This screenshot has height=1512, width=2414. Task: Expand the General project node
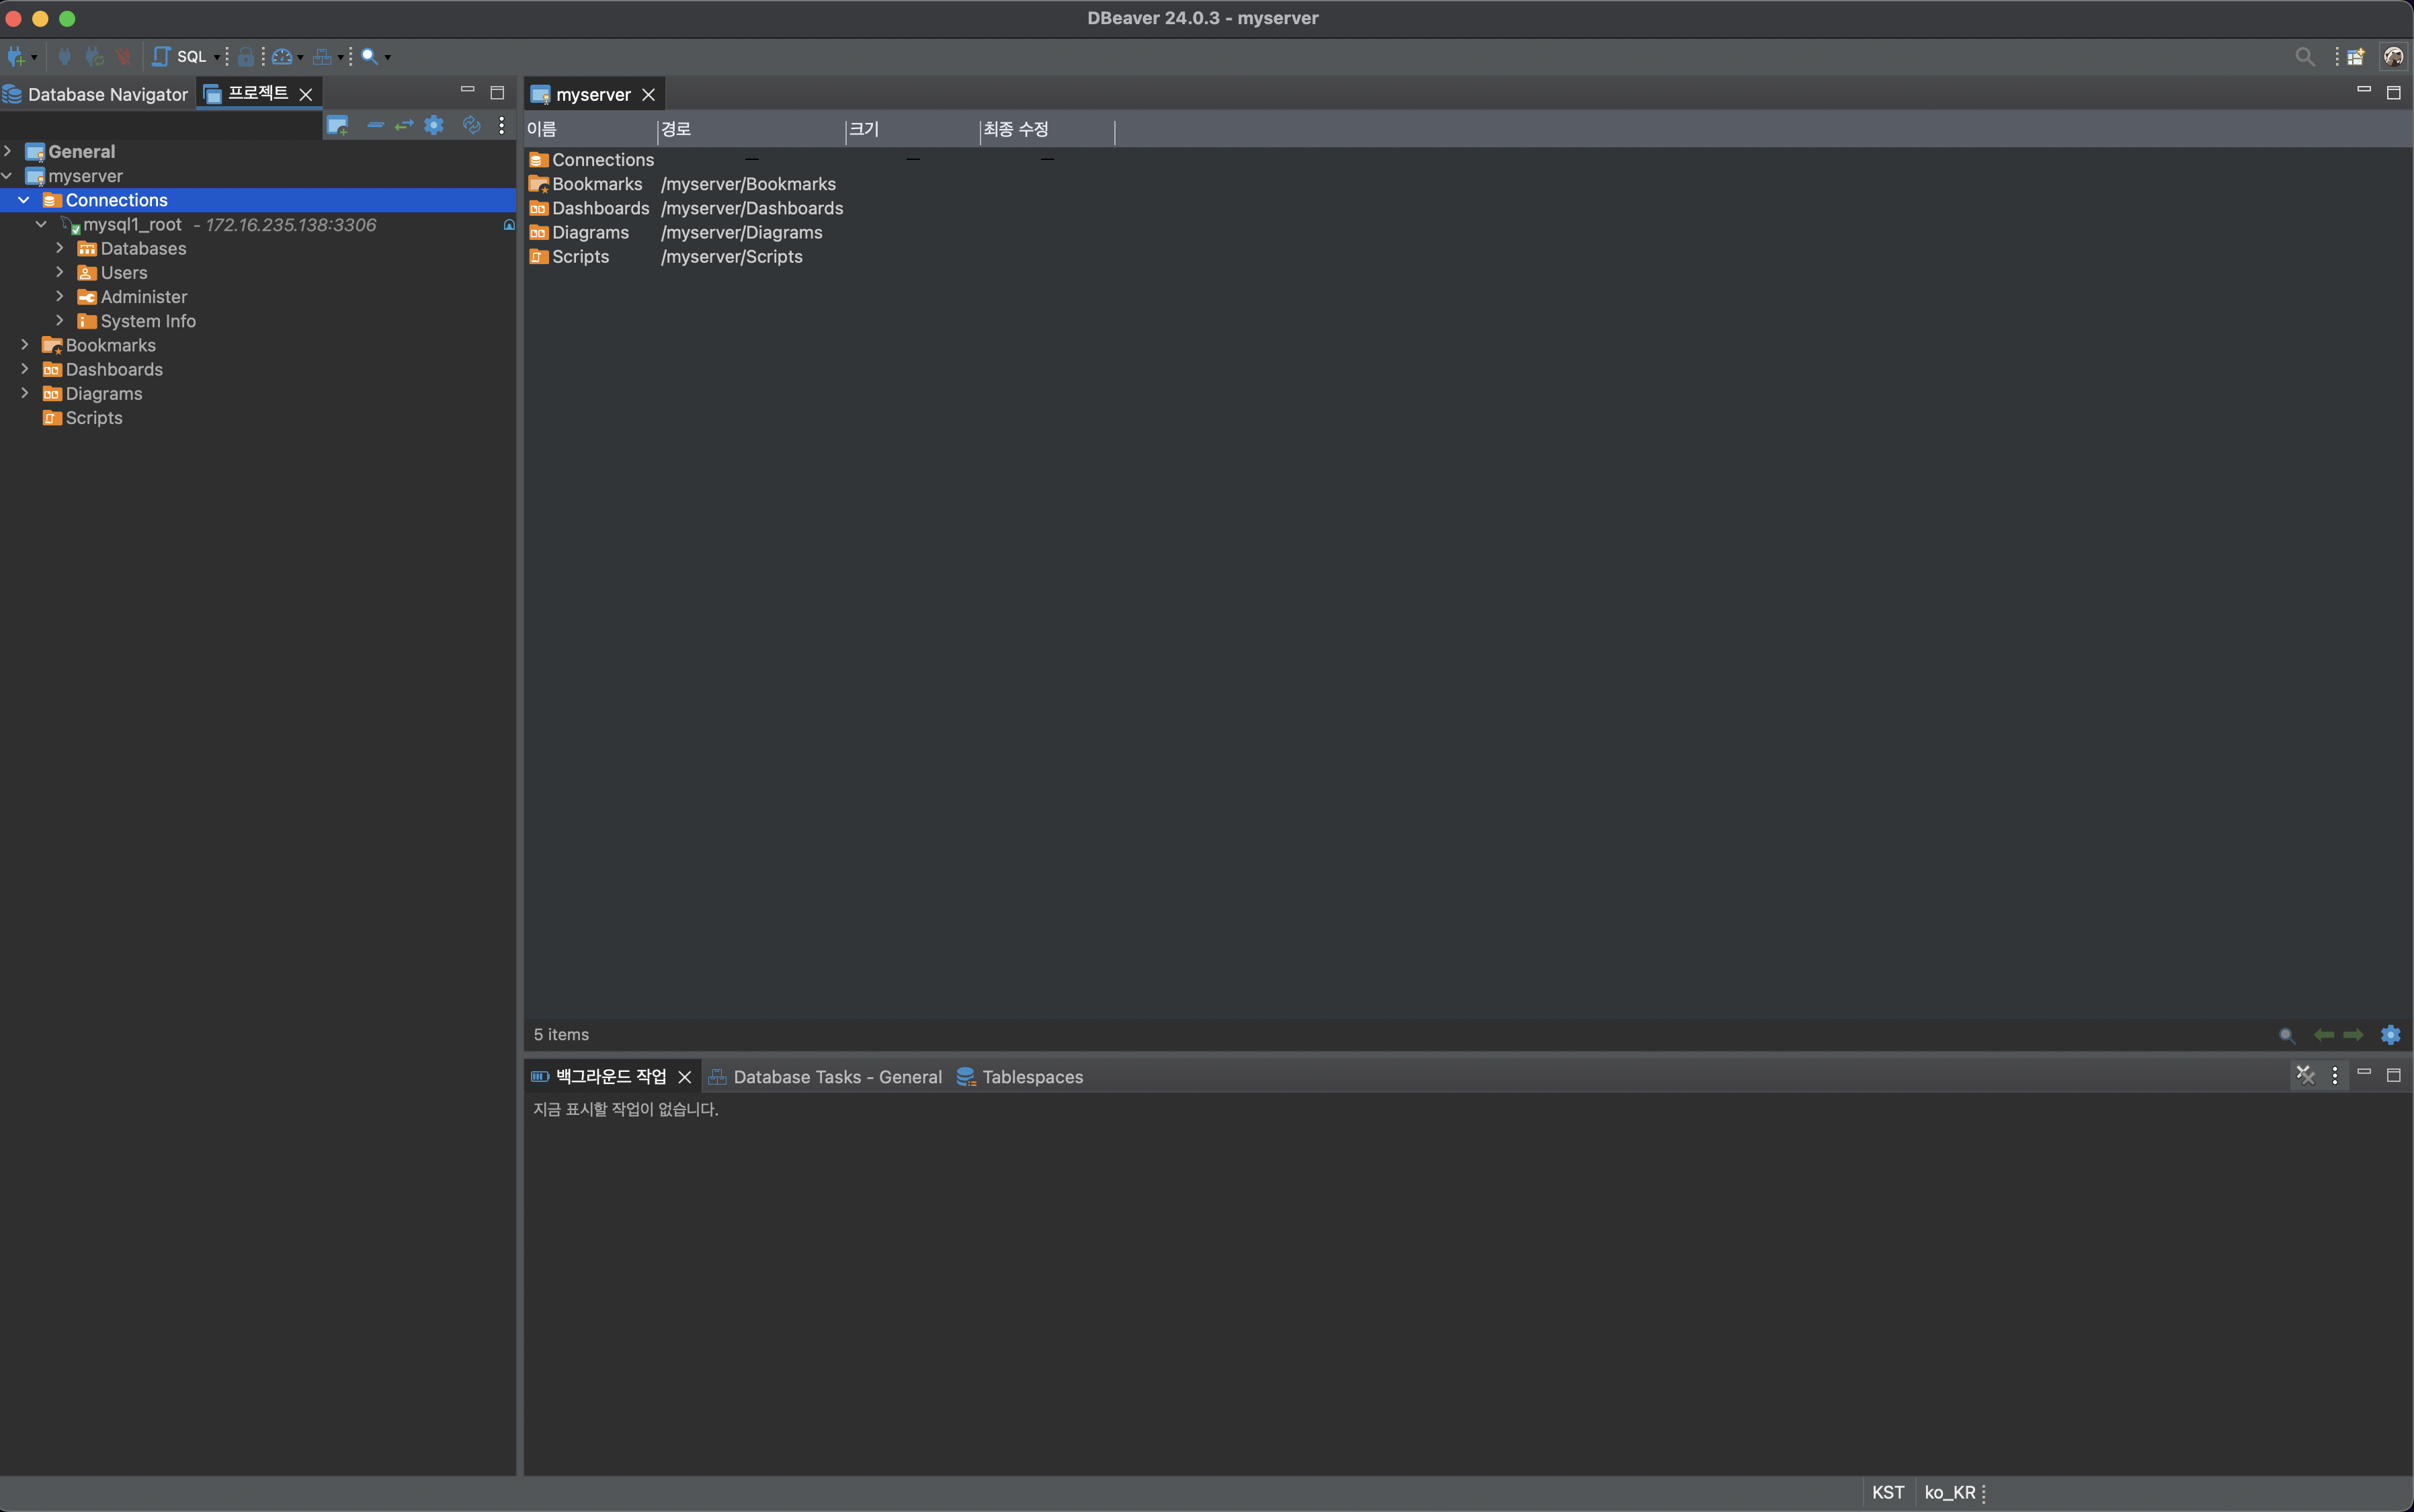coord(8,151)
